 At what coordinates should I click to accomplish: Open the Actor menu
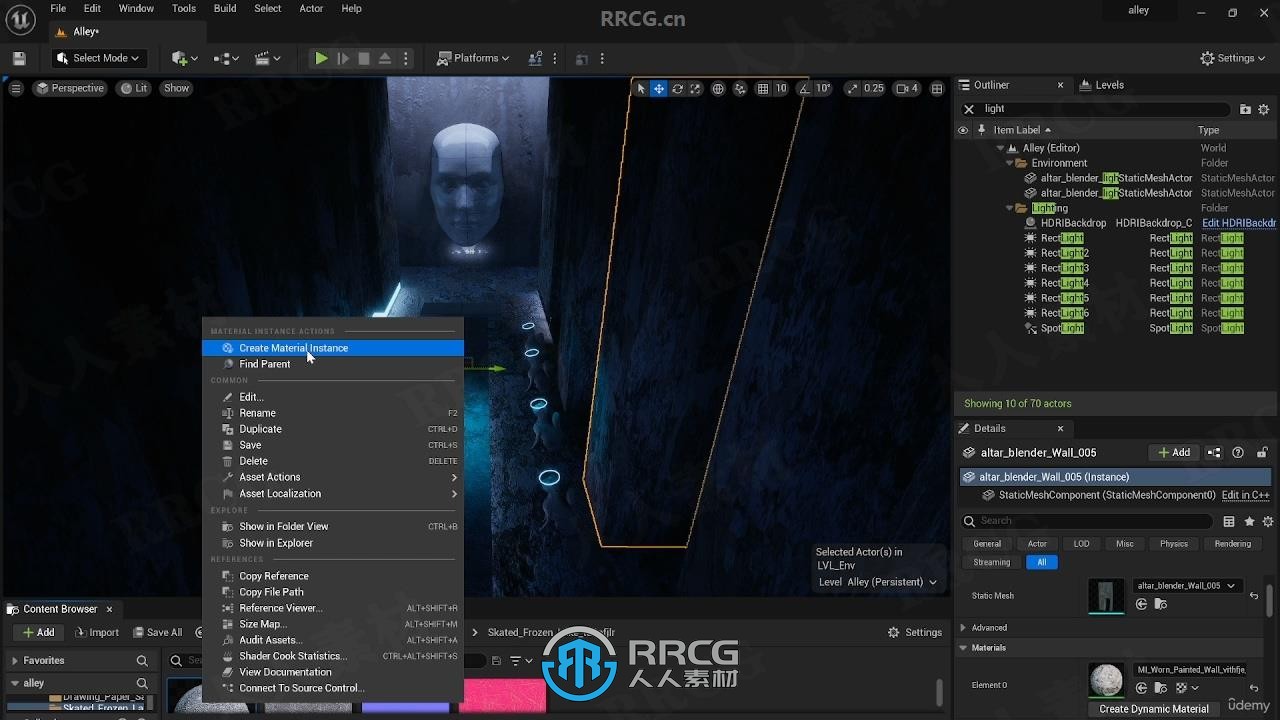point(311,8)
